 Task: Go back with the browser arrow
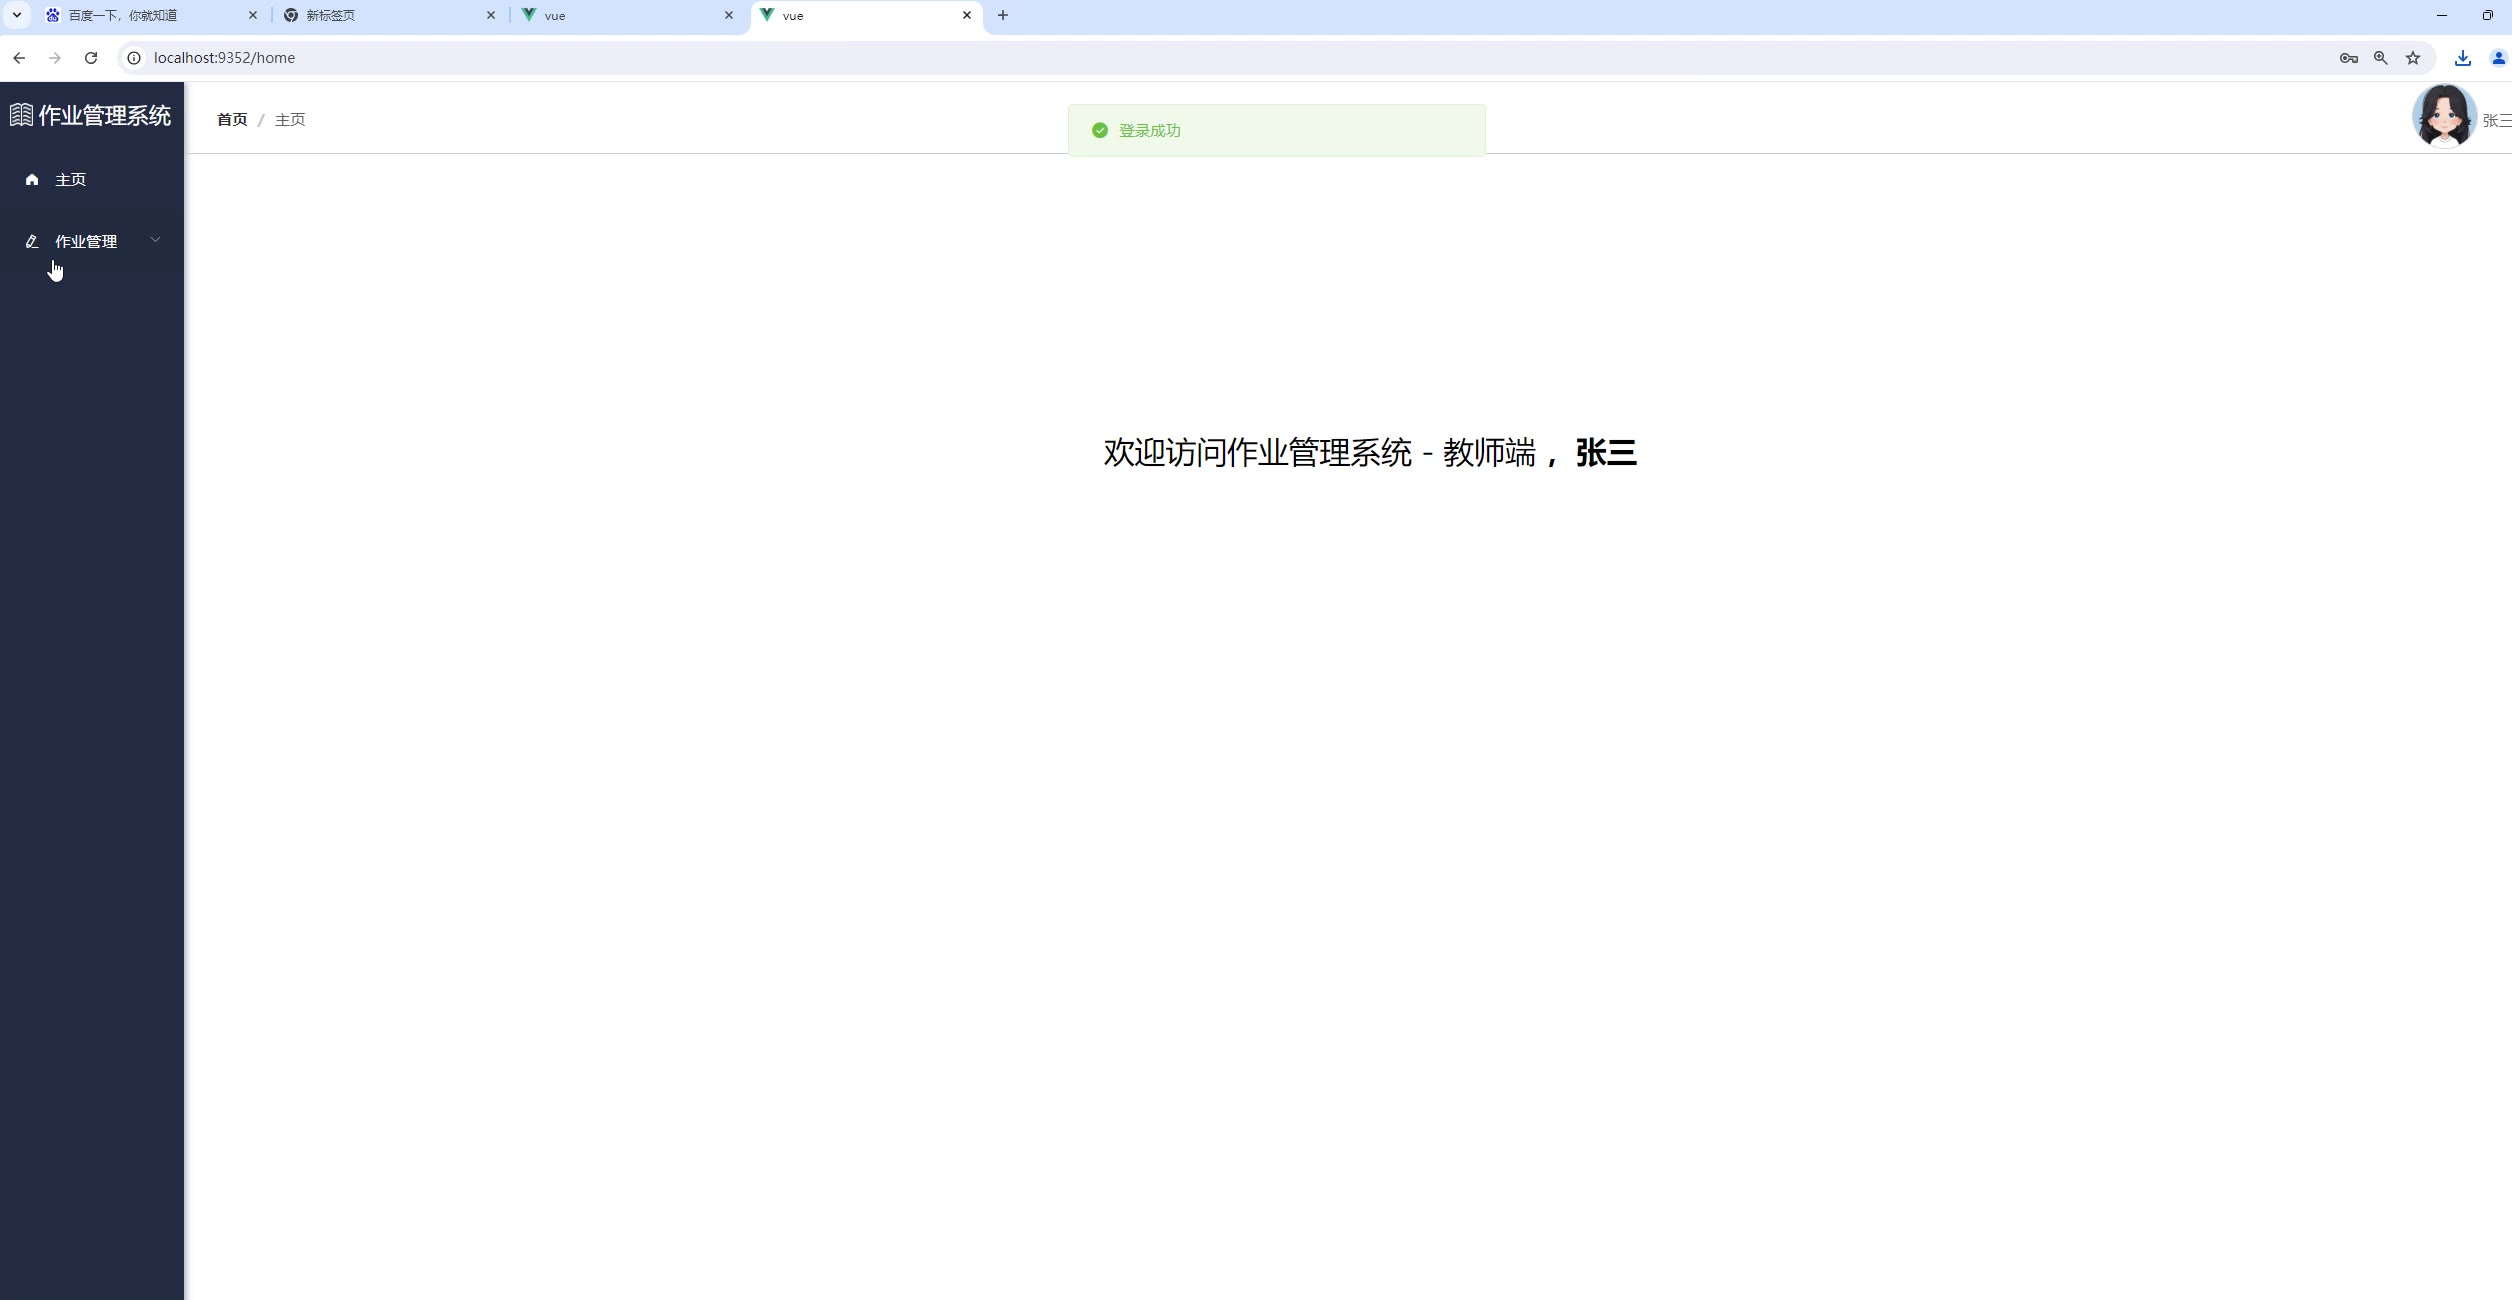[x=19, y=58]
